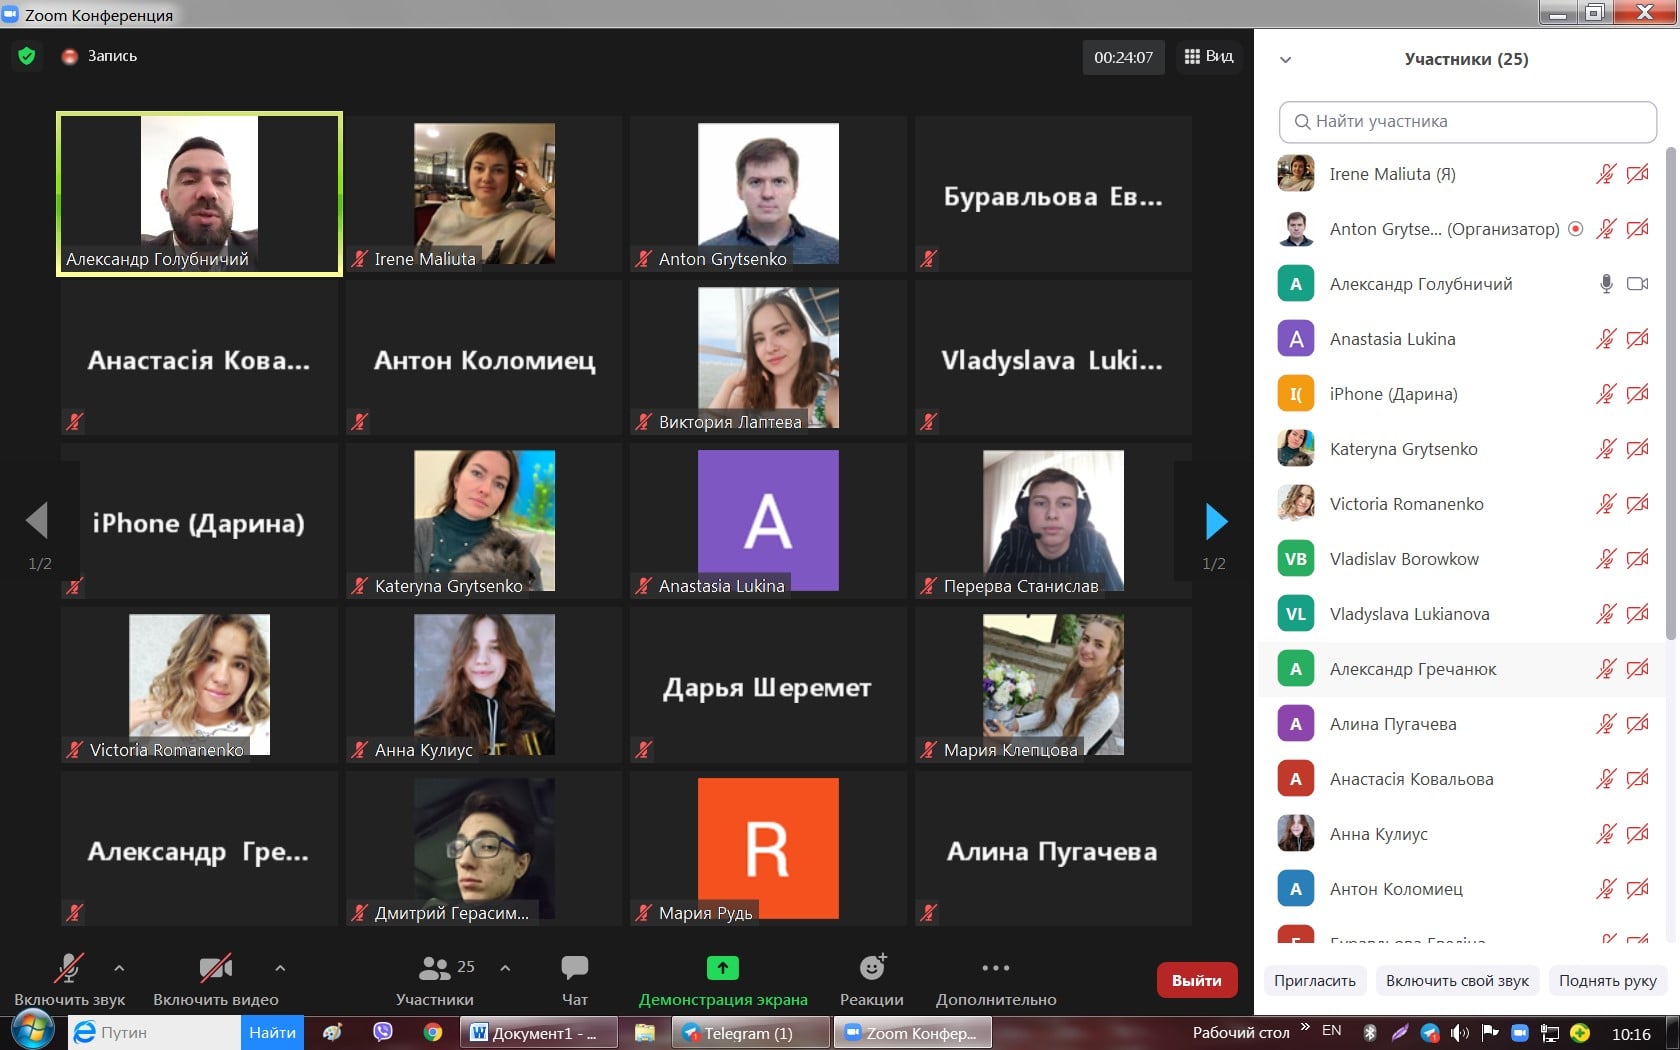Open file explorer icon in taskbar
Screen dimensions: 1680x1050
(645, 1032)
